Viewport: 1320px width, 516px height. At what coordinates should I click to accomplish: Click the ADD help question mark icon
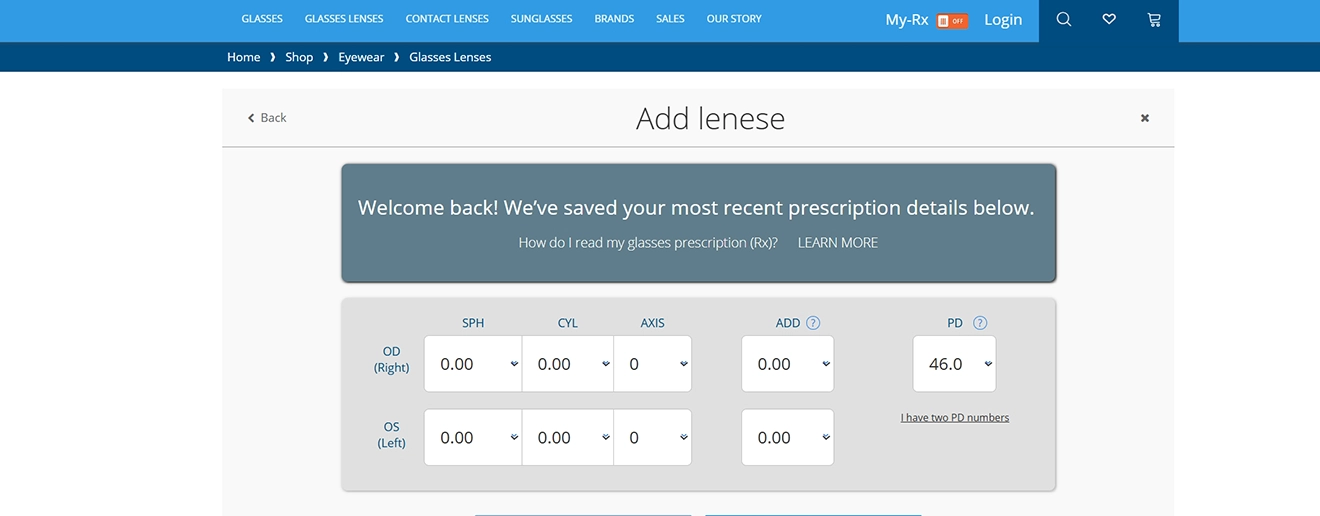(x=813, y=323)
